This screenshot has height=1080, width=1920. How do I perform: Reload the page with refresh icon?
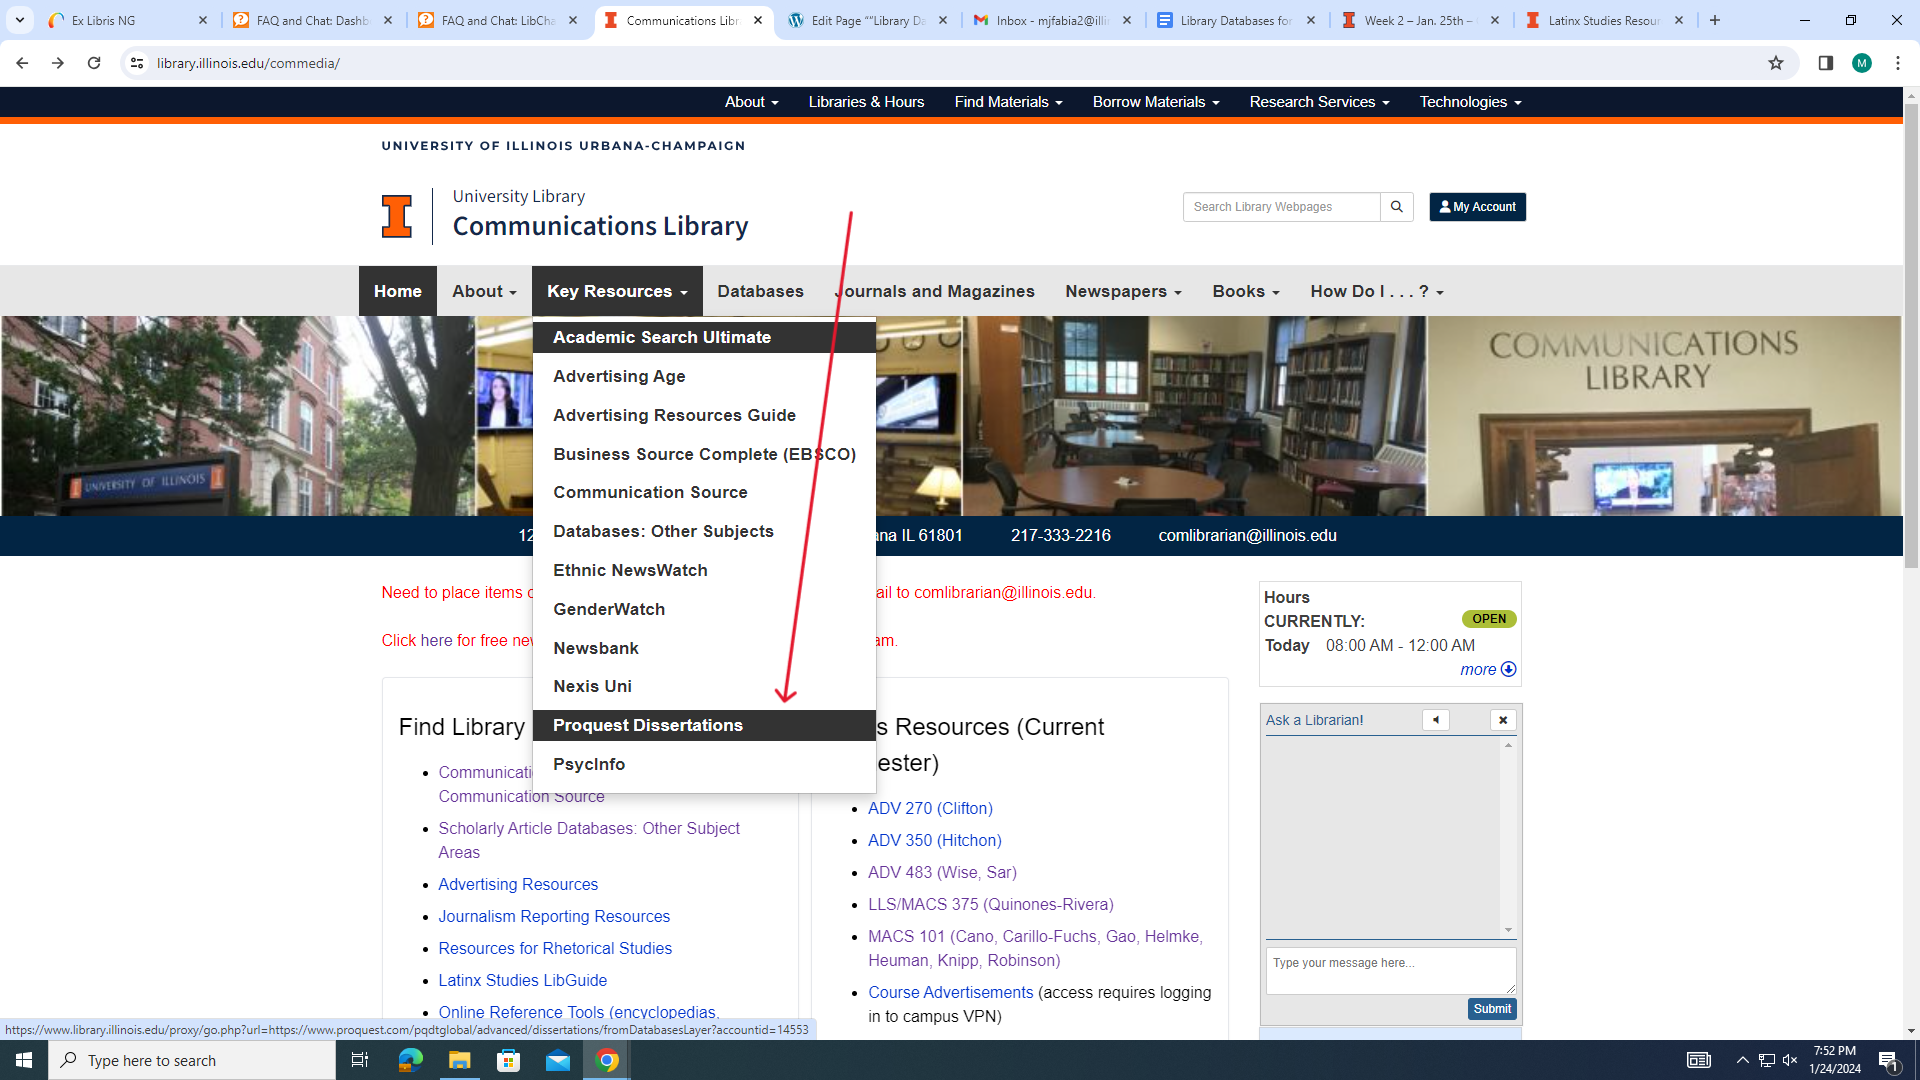tap(94, 63)
